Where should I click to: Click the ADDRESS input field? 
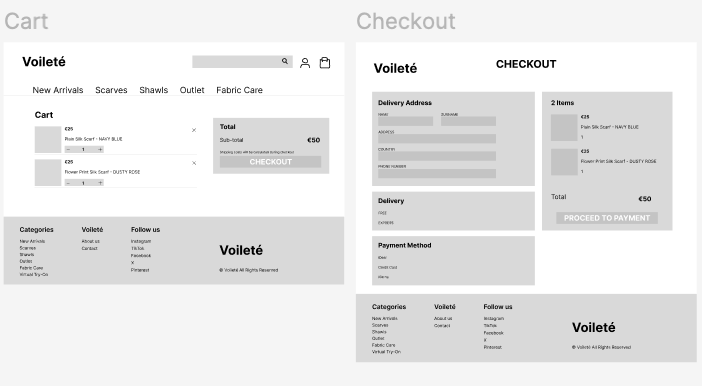tap(437, 138)
